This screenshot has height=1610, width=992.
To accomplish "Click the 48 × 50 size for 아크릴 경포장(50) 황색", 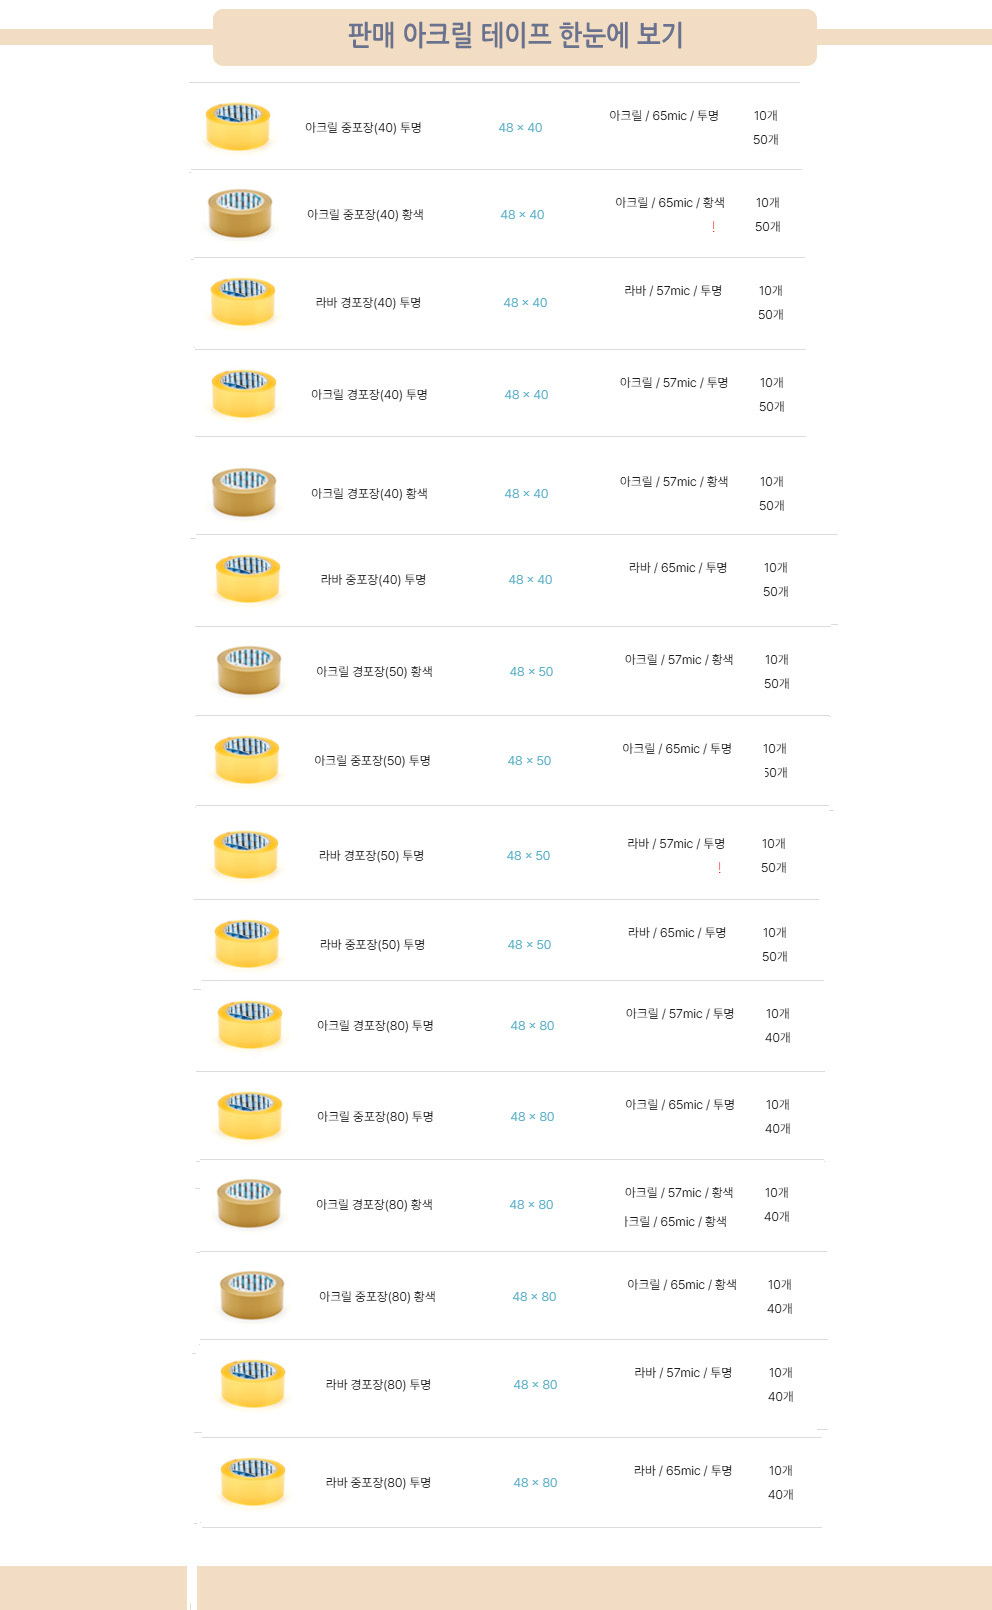I will [x=531, y=672].
